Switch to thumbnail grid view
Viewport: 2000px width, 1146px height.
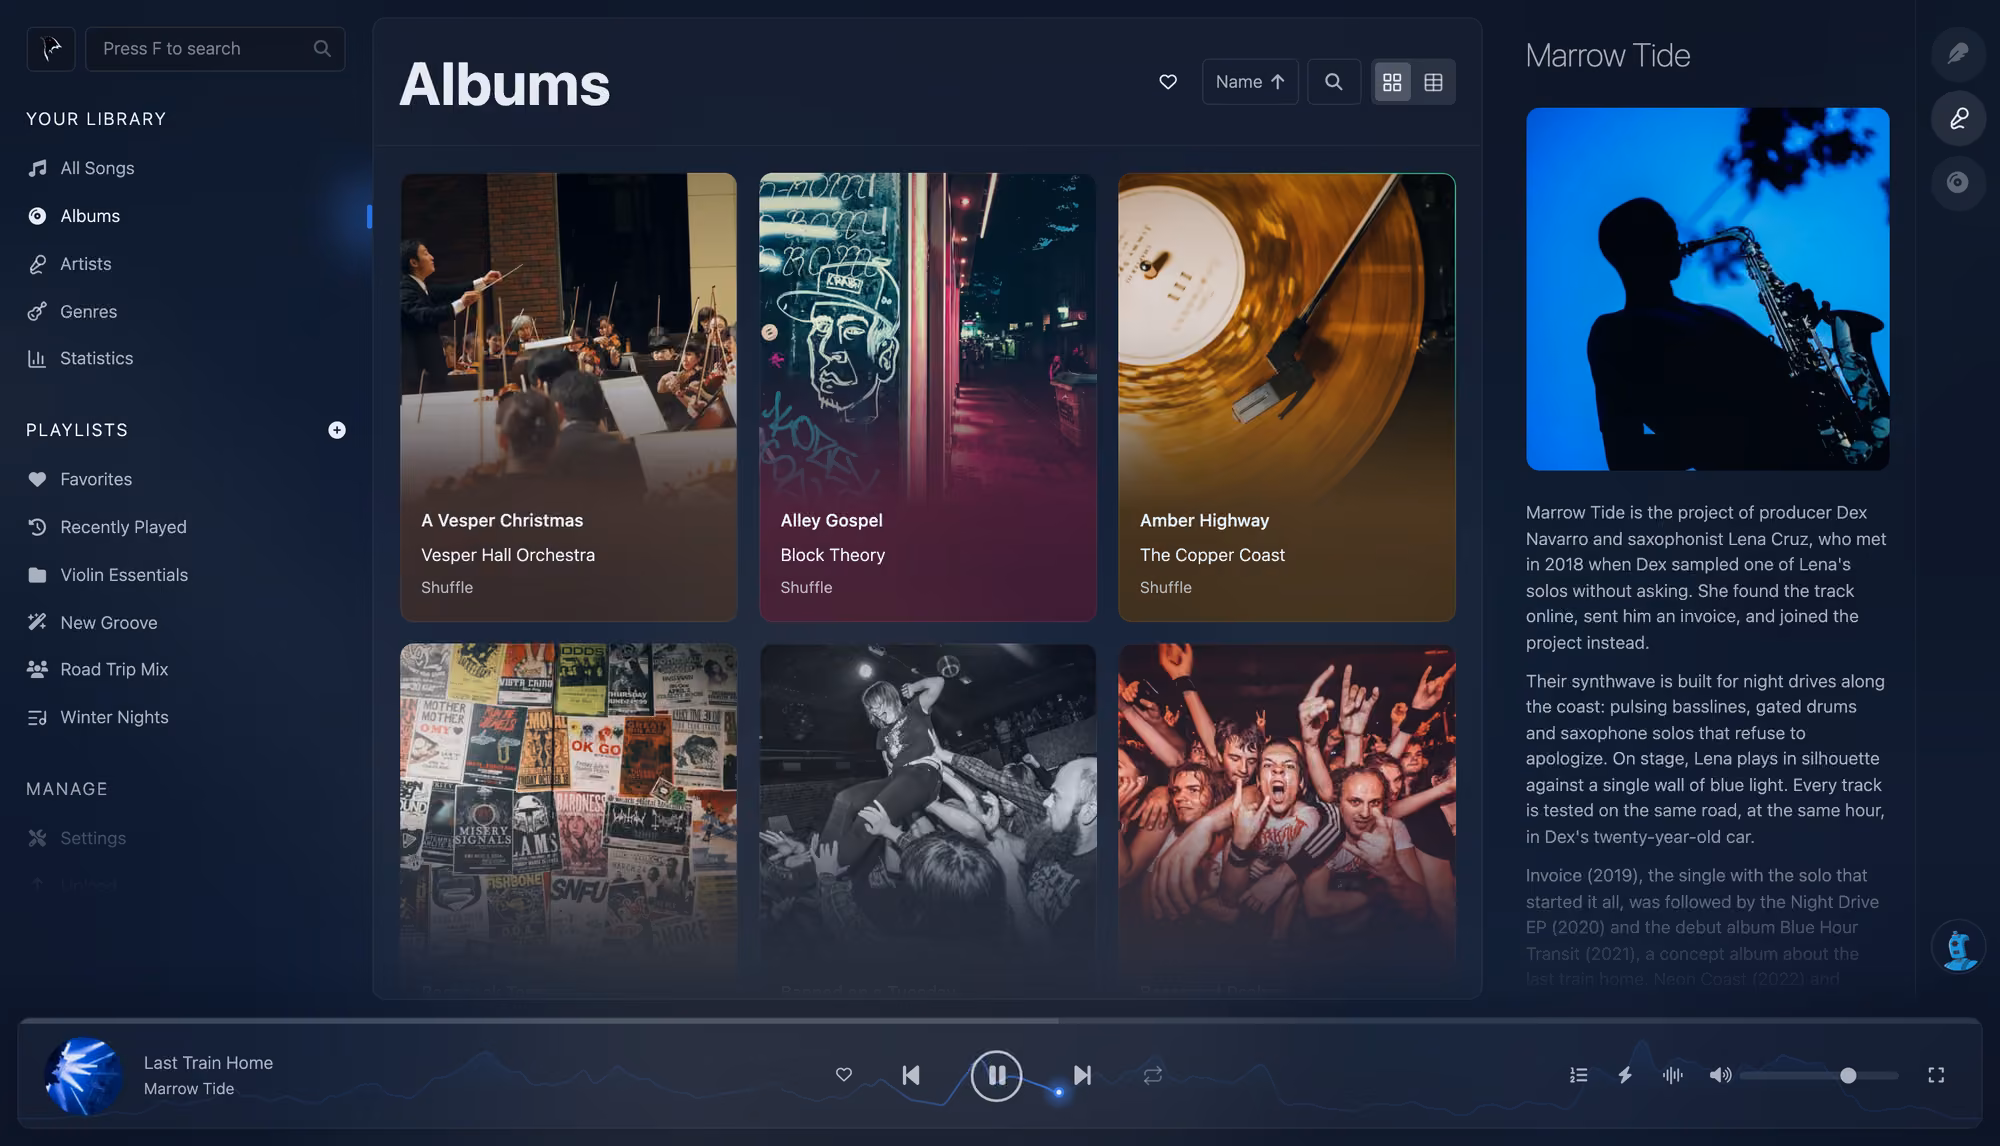(1392, 82)
